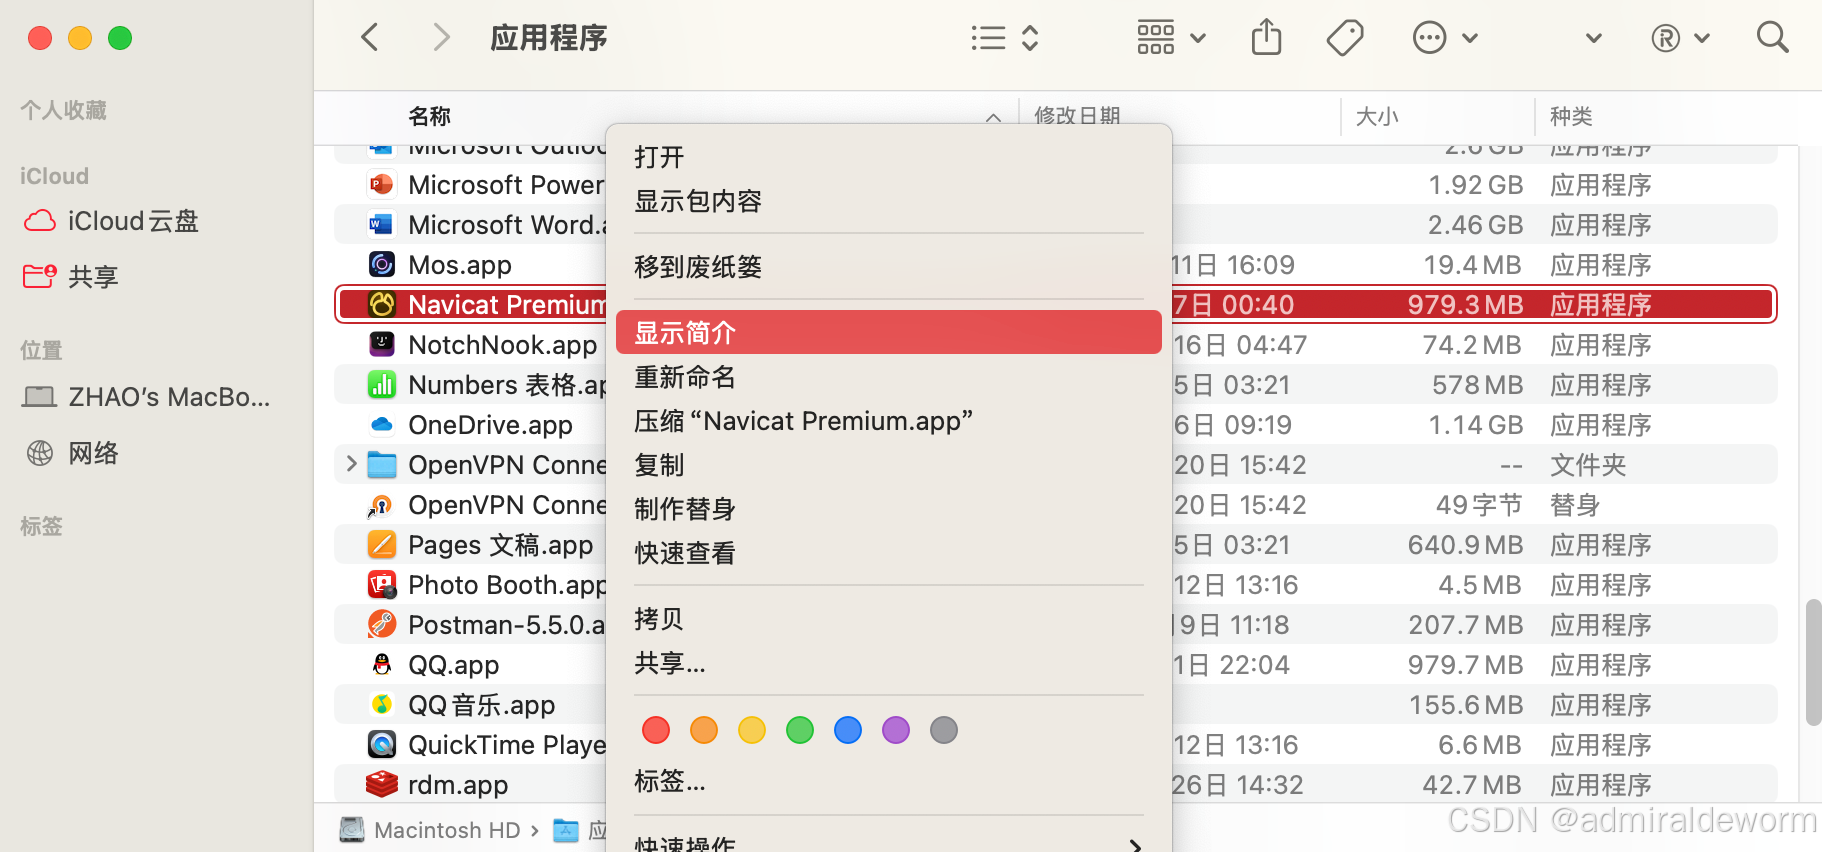The height and width of the screenshot is (852, 1822).
Task: Select the QuickTime Player icon
Action: [x=381, y=744]
